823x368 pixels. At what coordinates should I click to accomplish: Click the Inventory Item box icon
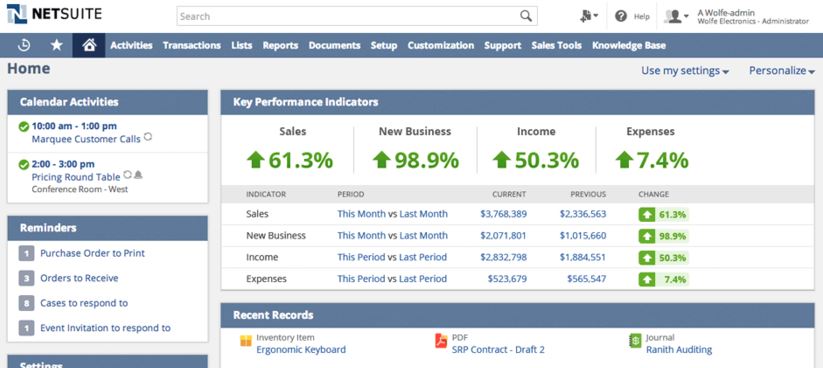coord(246,341)
